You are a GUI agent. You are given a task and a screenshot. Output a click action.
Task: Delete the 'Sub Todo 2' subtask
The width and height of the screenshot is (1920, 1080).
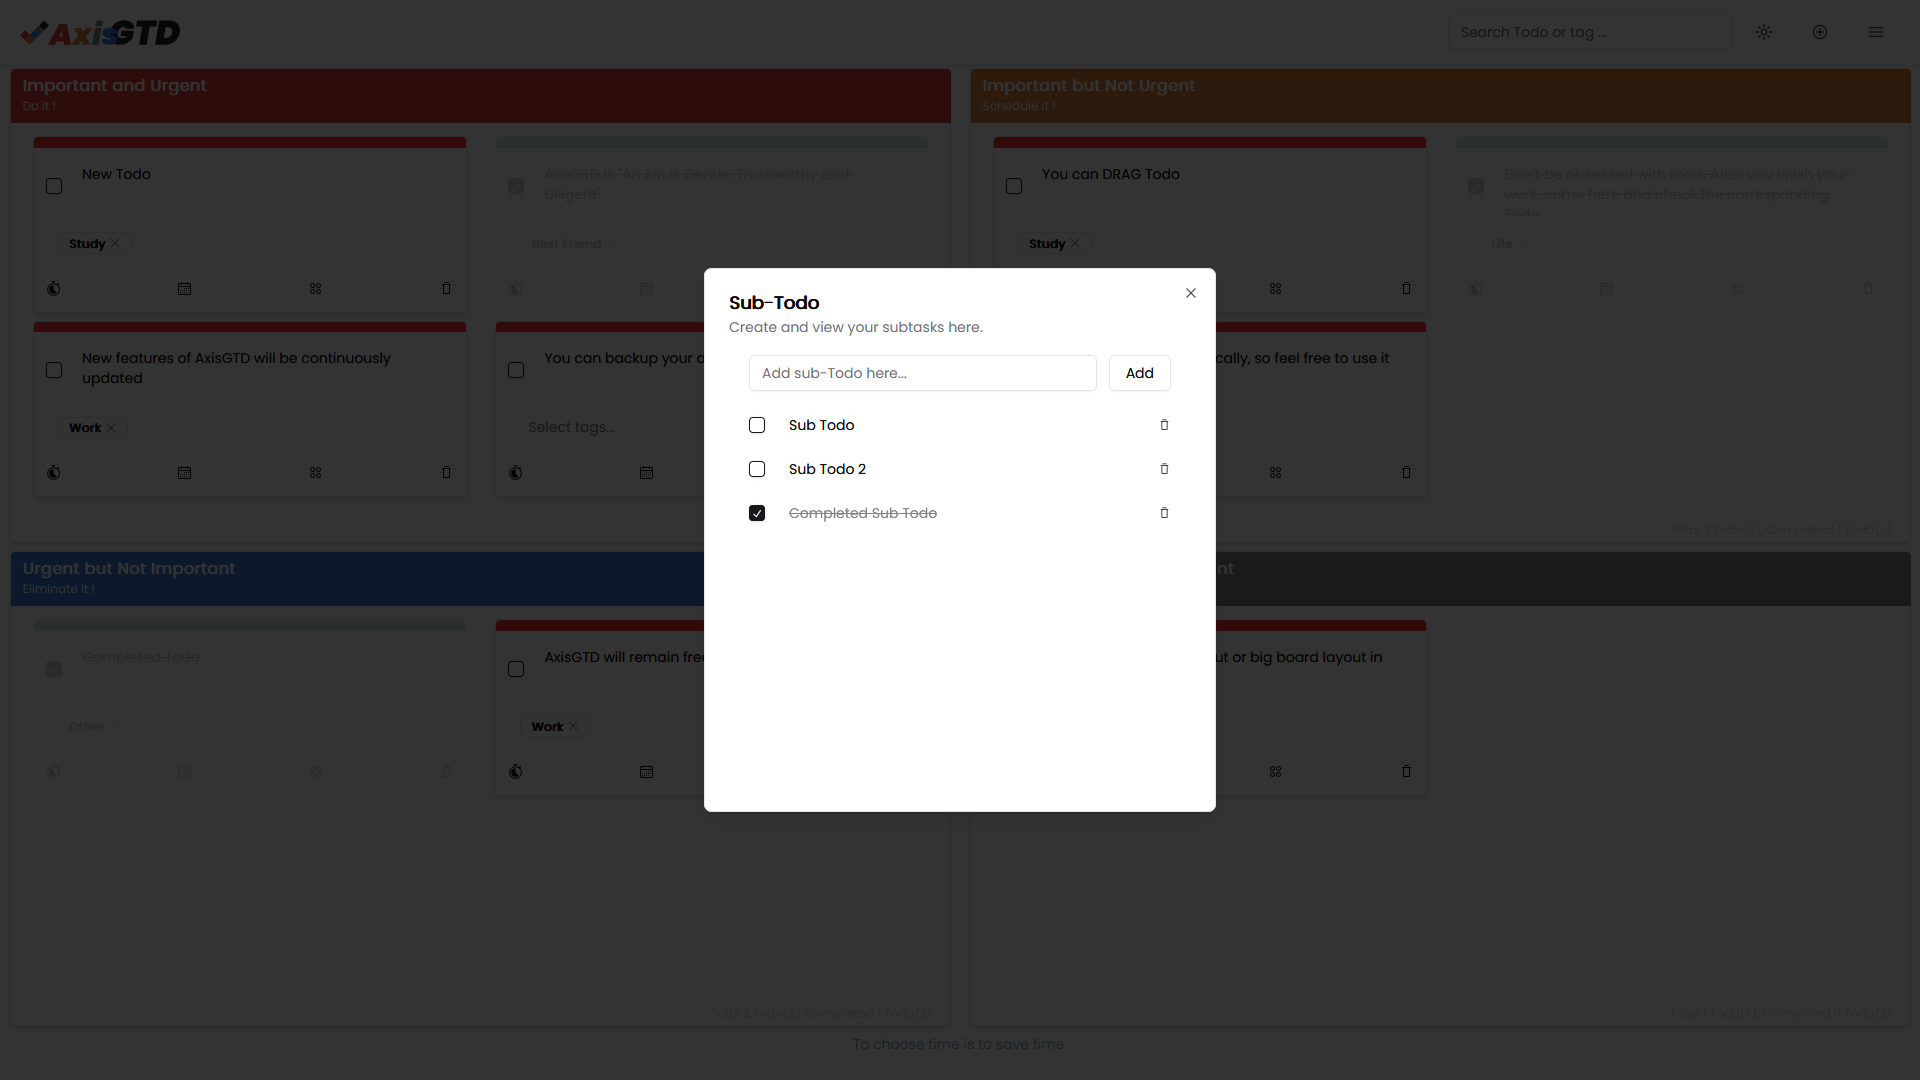tap(1164, 469)
